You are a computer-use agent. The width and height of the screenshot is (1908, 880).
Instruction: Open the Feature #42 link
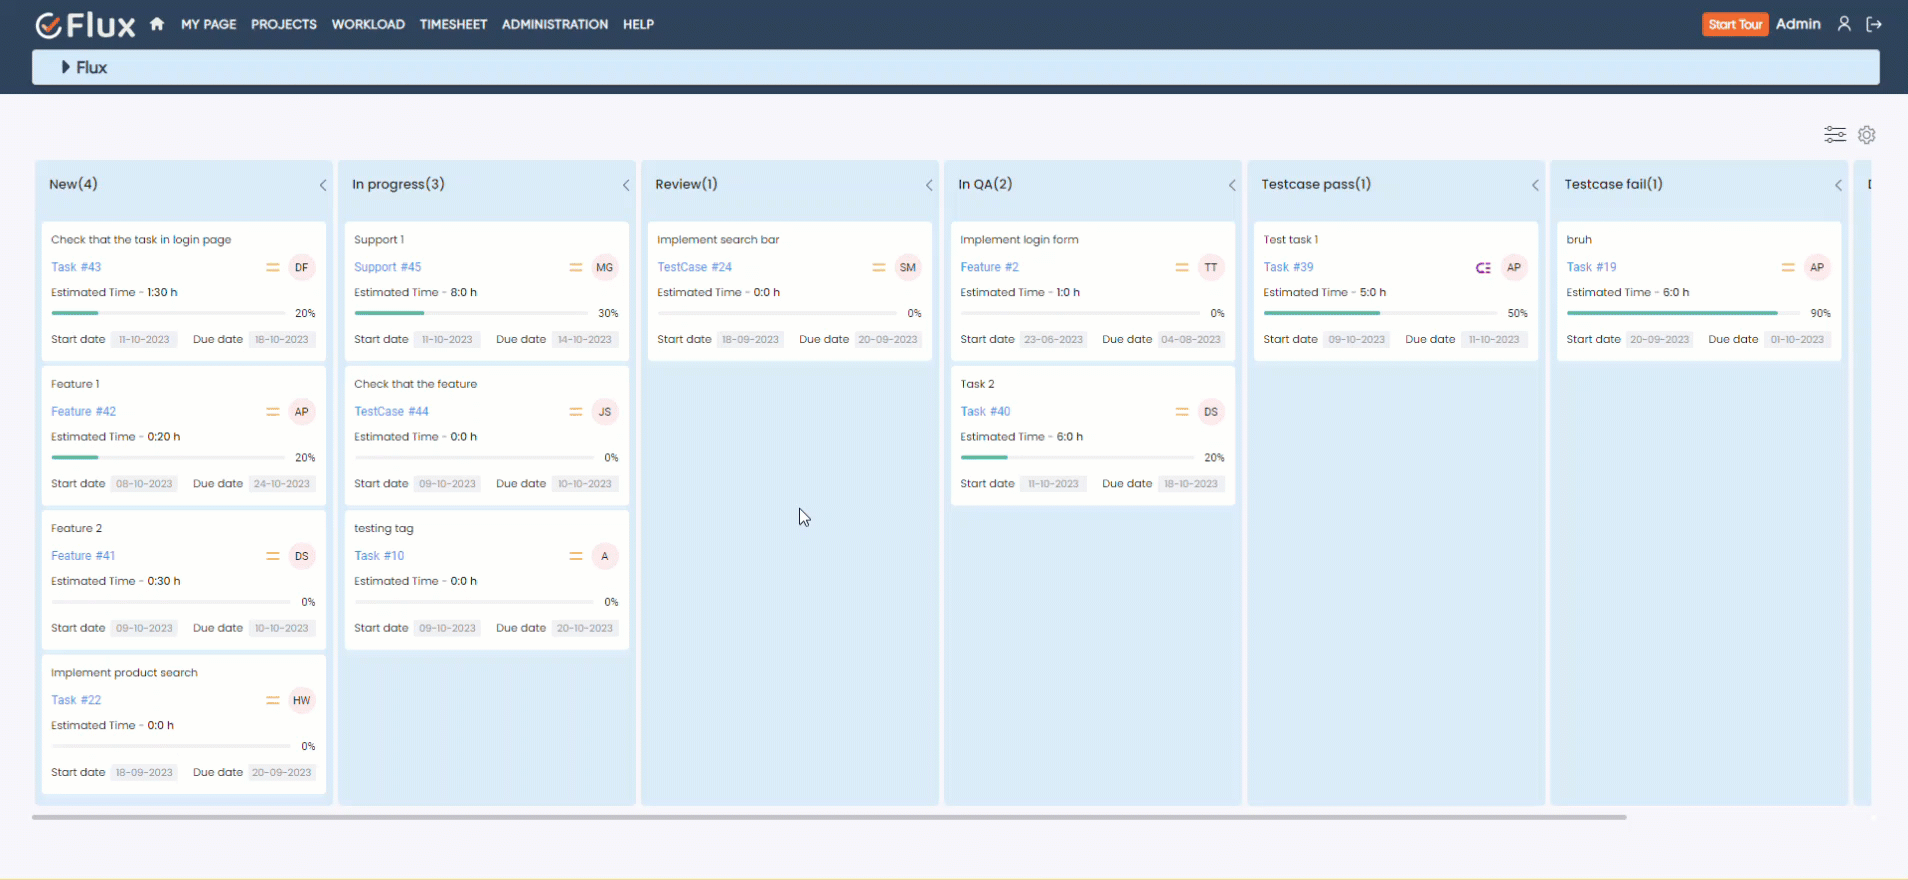coord(84,411)
